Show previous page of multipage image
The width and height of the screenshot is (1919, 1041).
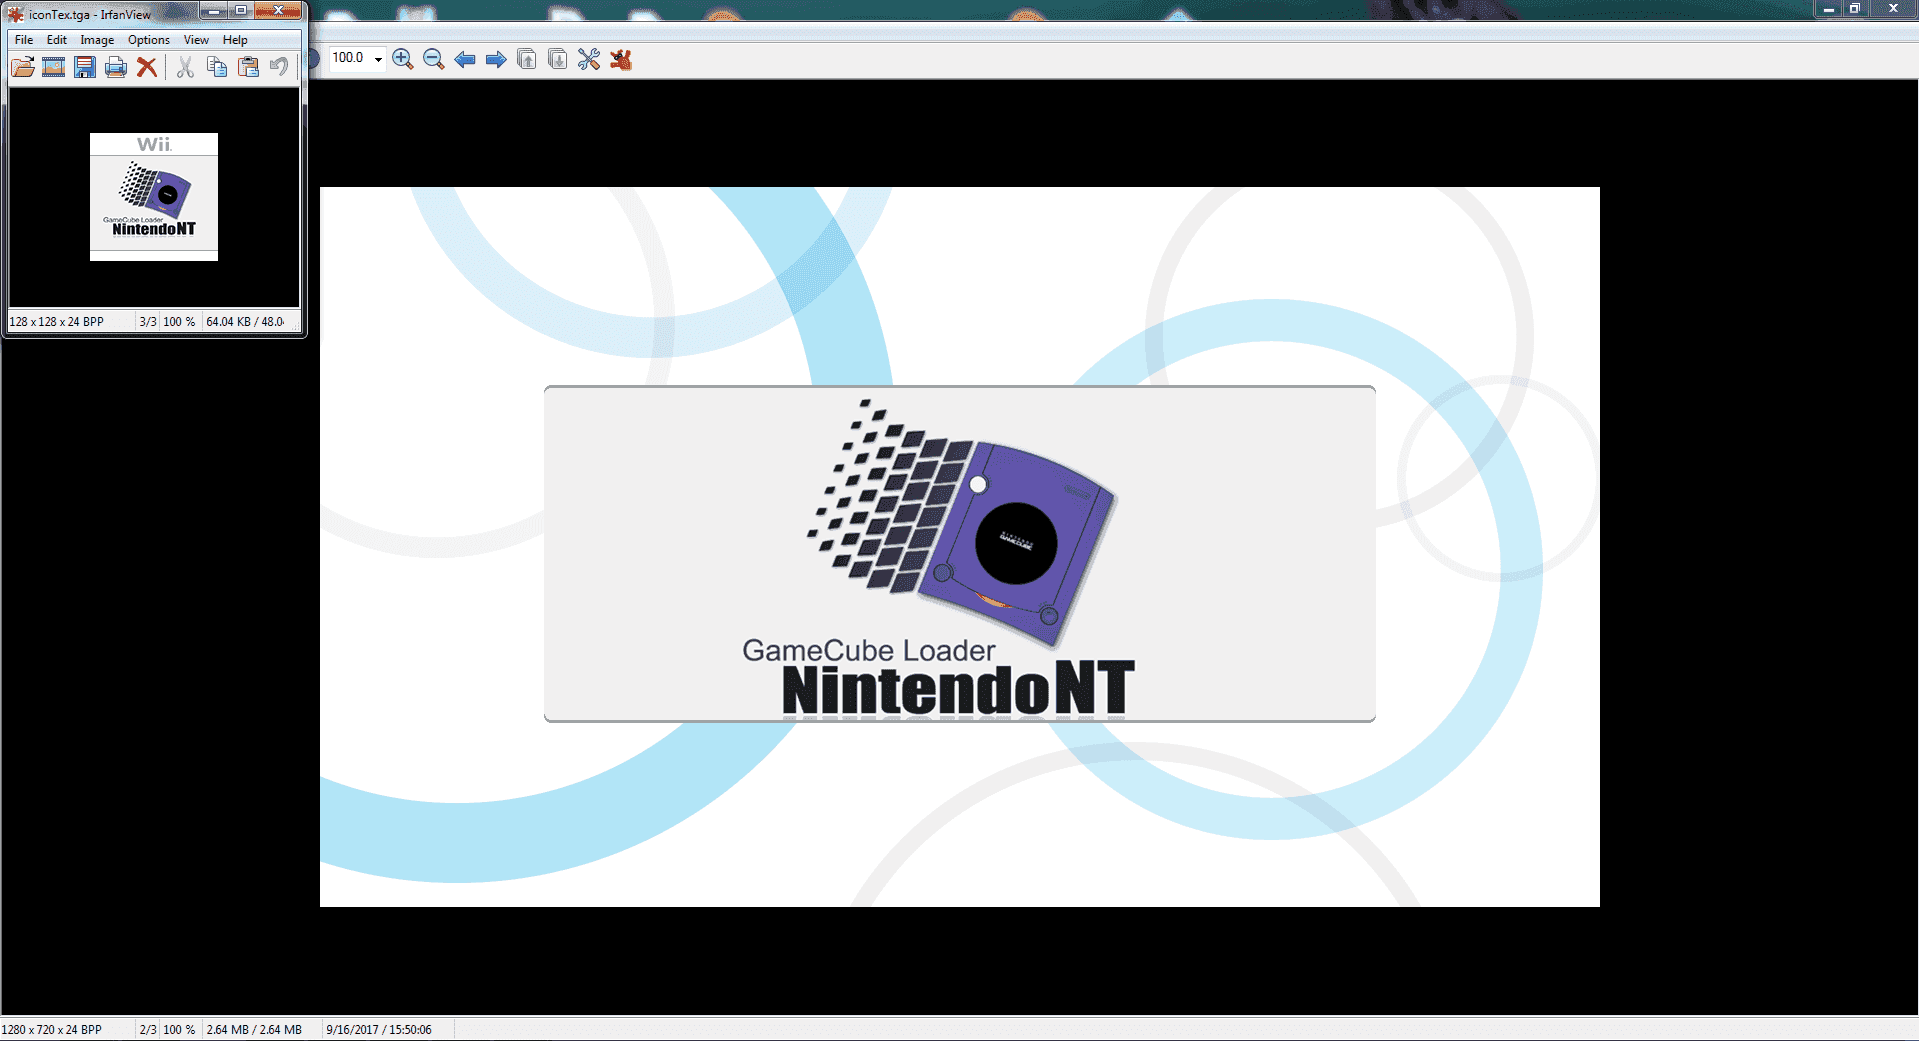point(527,59)
